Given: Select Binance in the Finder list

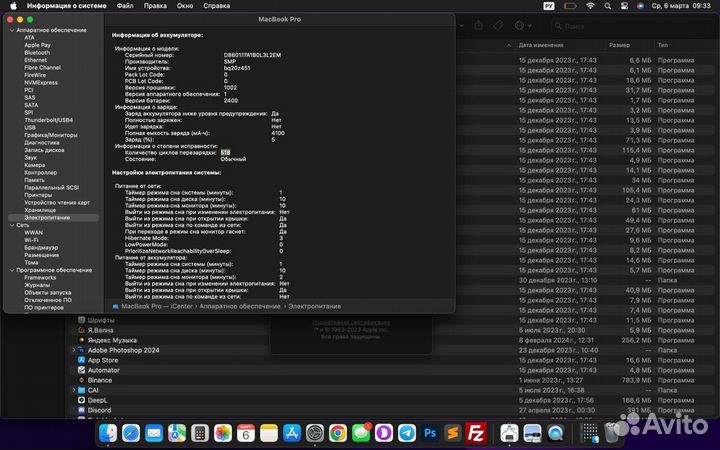Looking at the screenshot, I should (x=100, y=380).
